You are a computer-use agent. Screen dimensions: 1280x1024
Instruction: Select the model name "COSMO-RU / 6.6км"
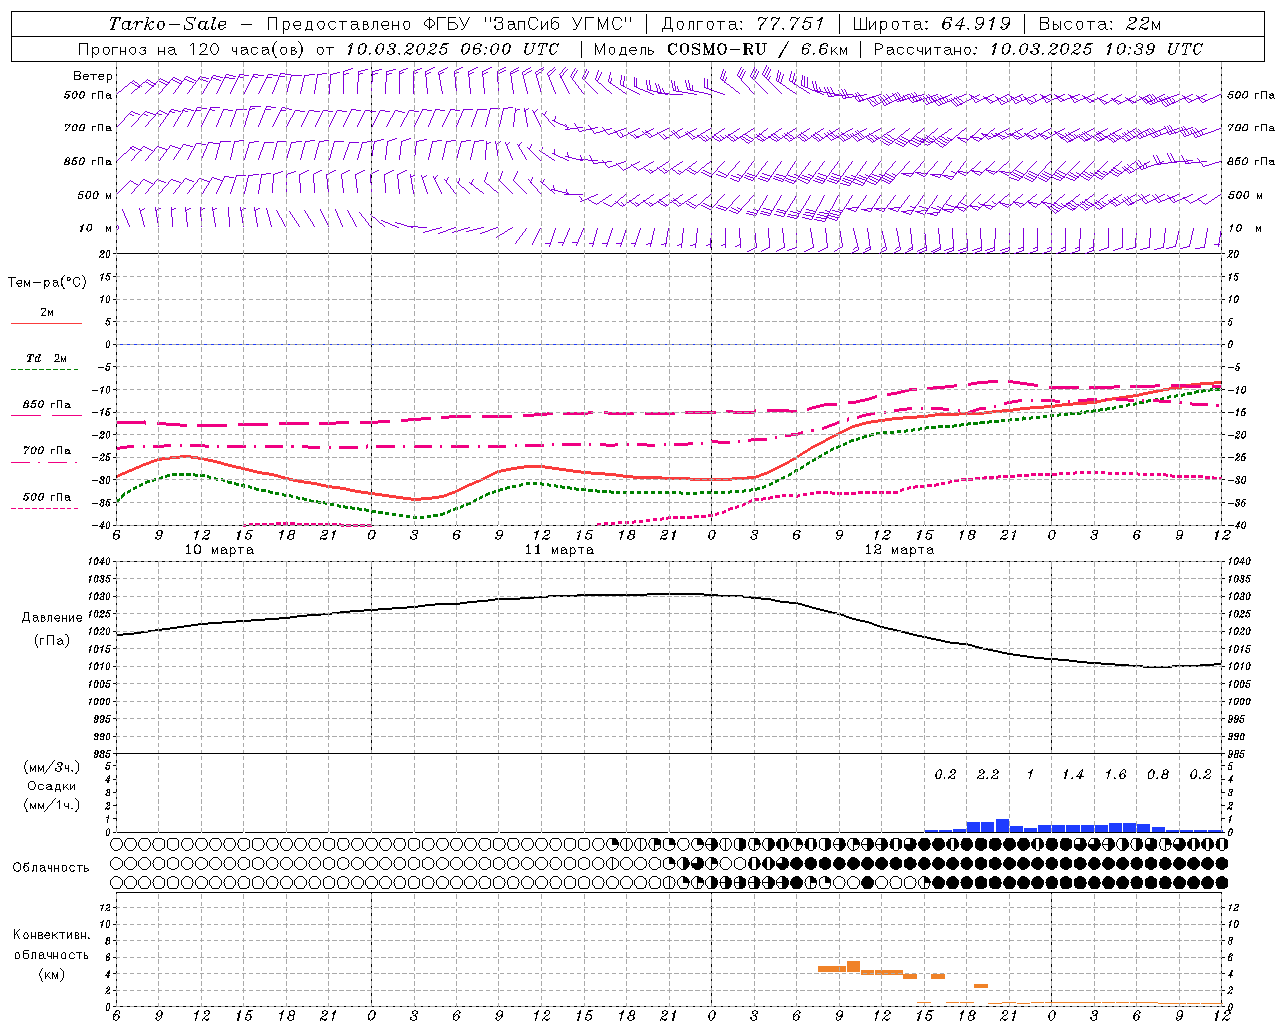pos(759,49)
